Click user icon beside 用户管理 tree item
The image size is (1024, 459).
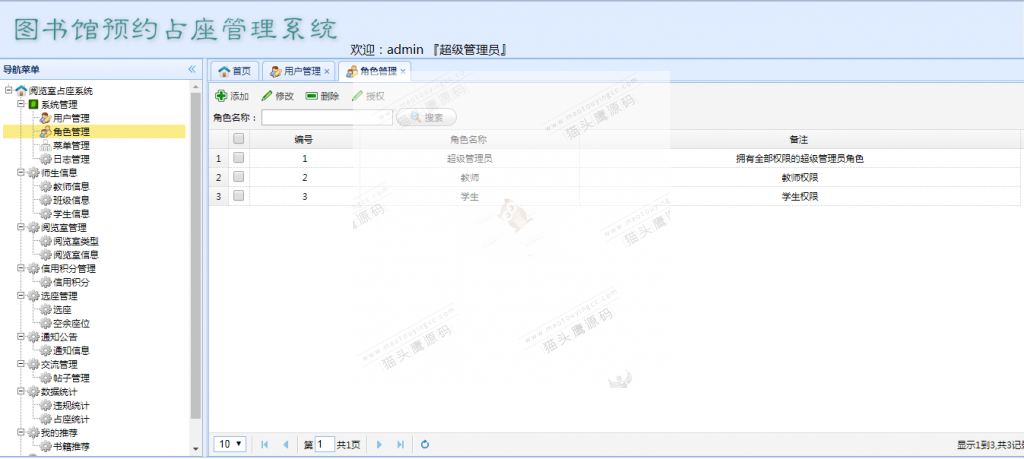pos(46,118)
